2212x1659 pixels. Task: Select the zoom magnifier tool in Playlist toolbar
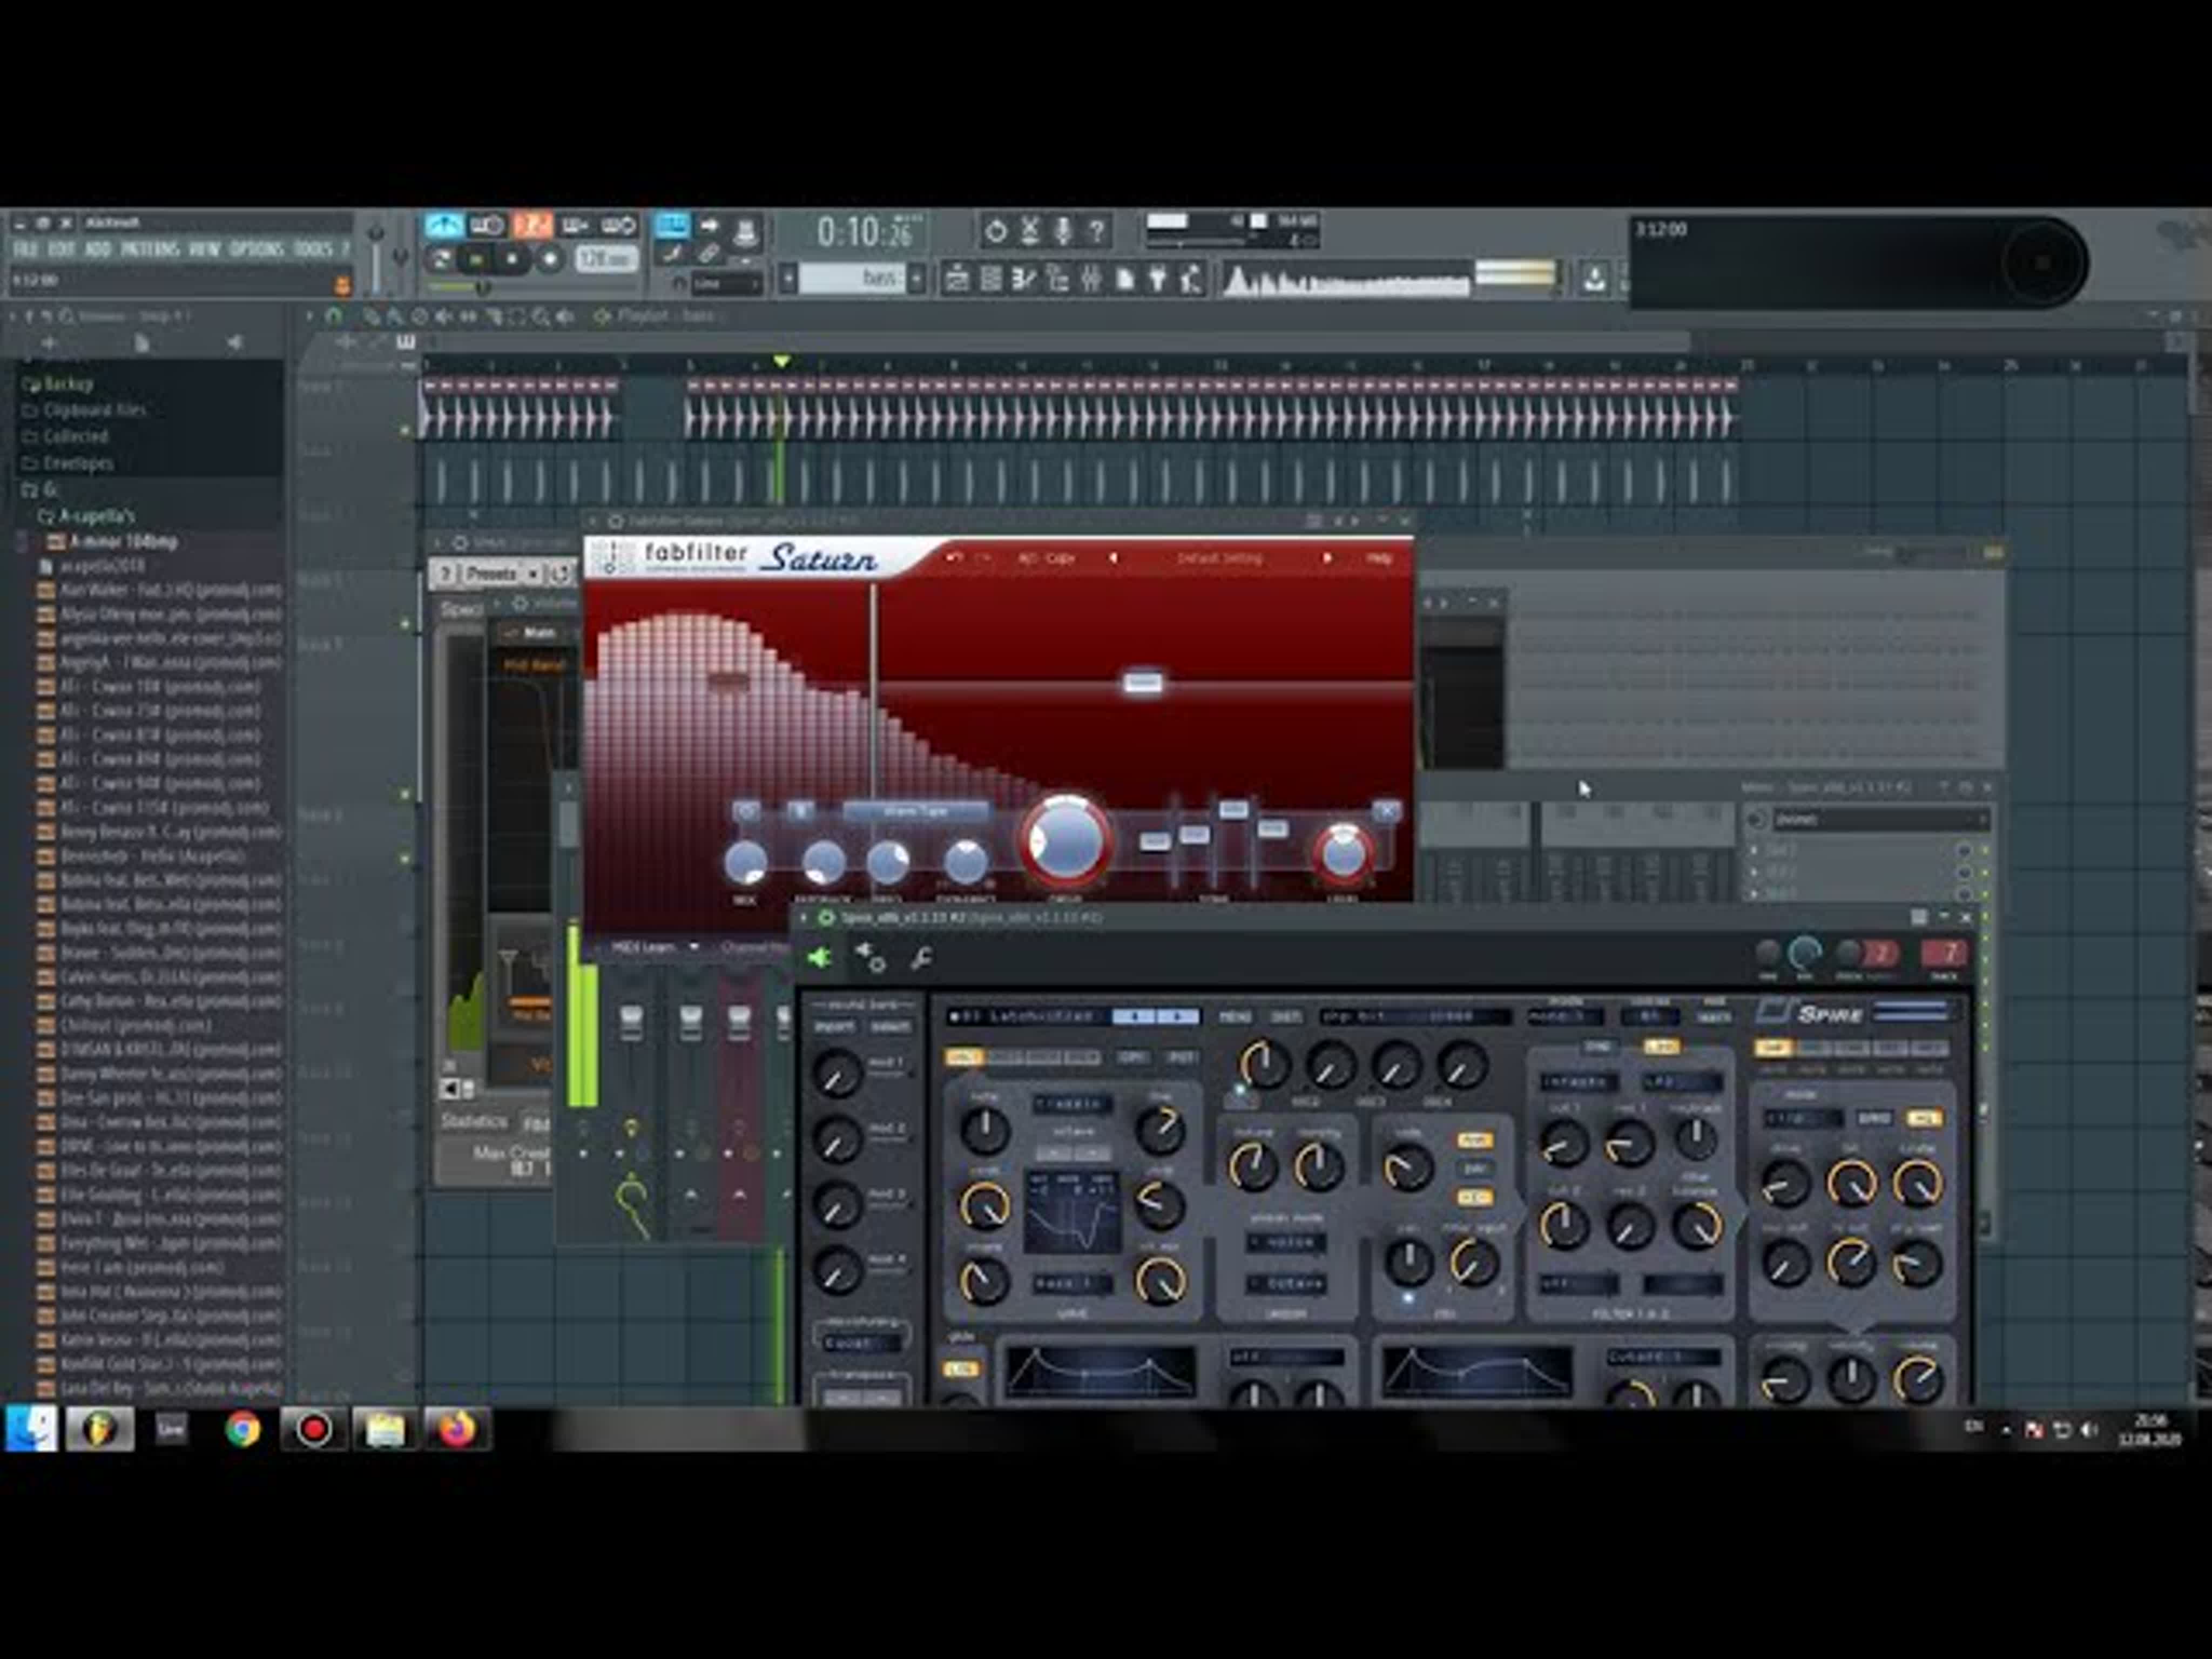point(541,317)
